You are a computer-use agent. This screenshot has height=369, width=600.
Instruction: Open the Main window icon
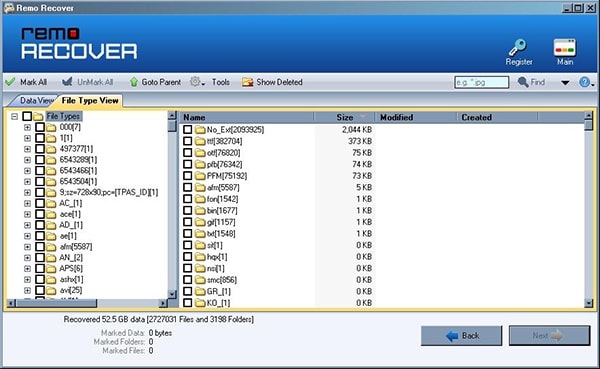click(x=565, y=48)
